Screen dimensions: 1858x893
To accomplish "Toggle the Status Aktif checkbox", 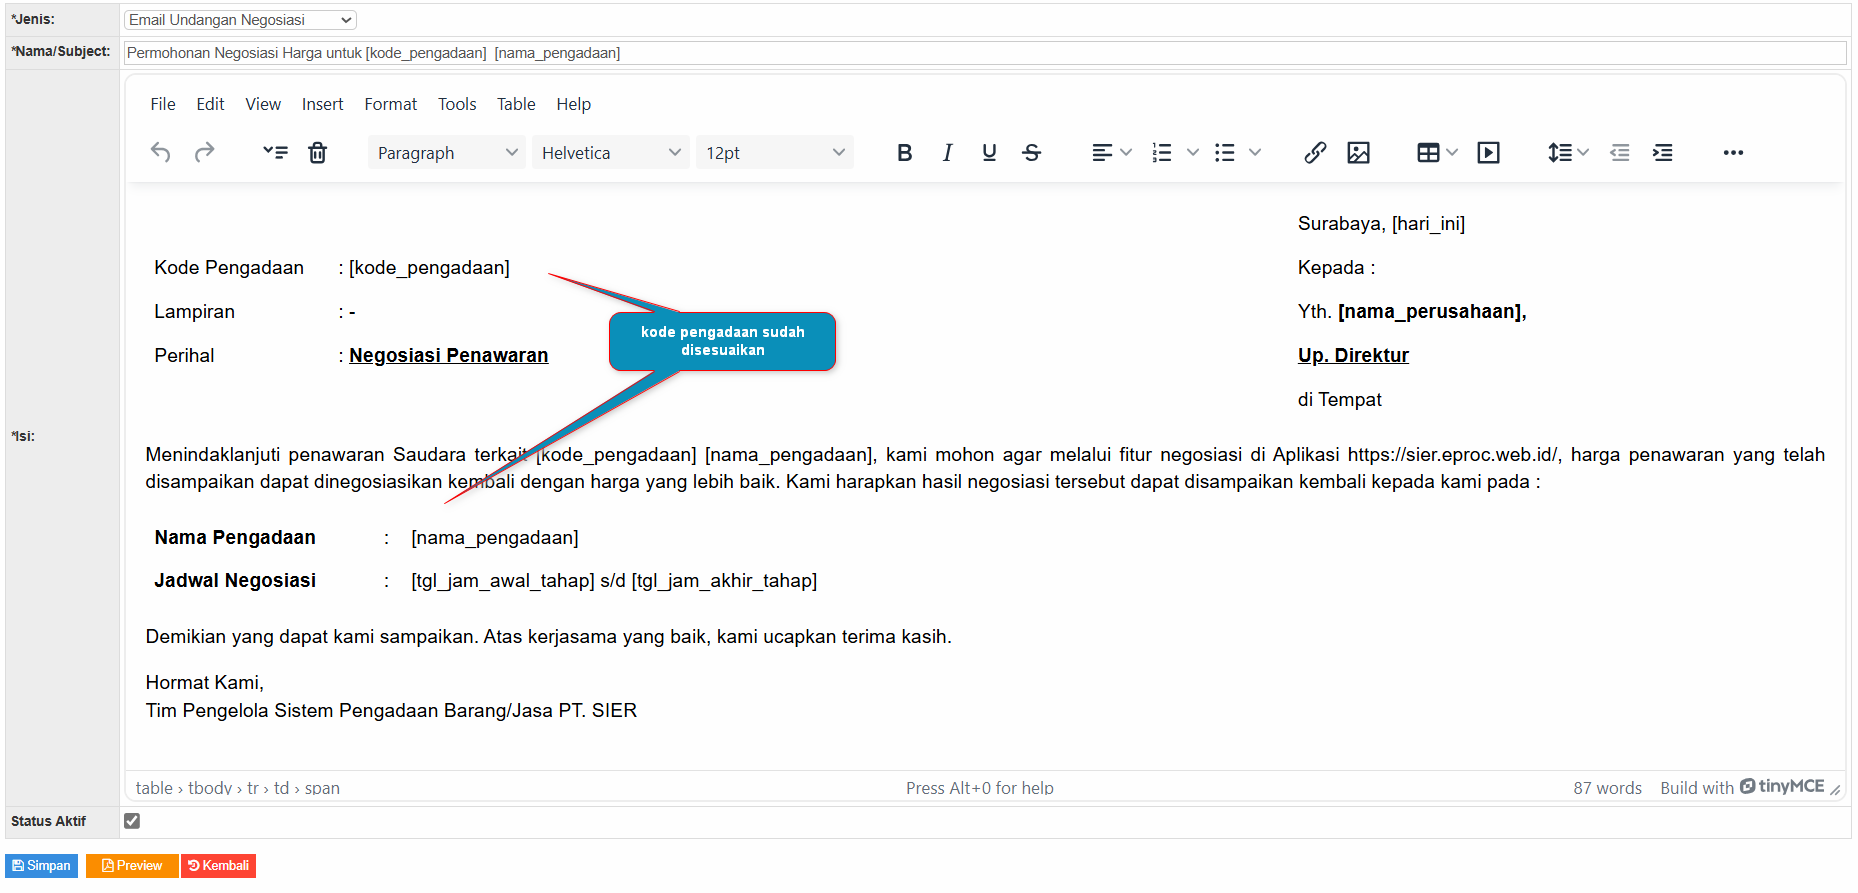I will [x=132, y=821].
